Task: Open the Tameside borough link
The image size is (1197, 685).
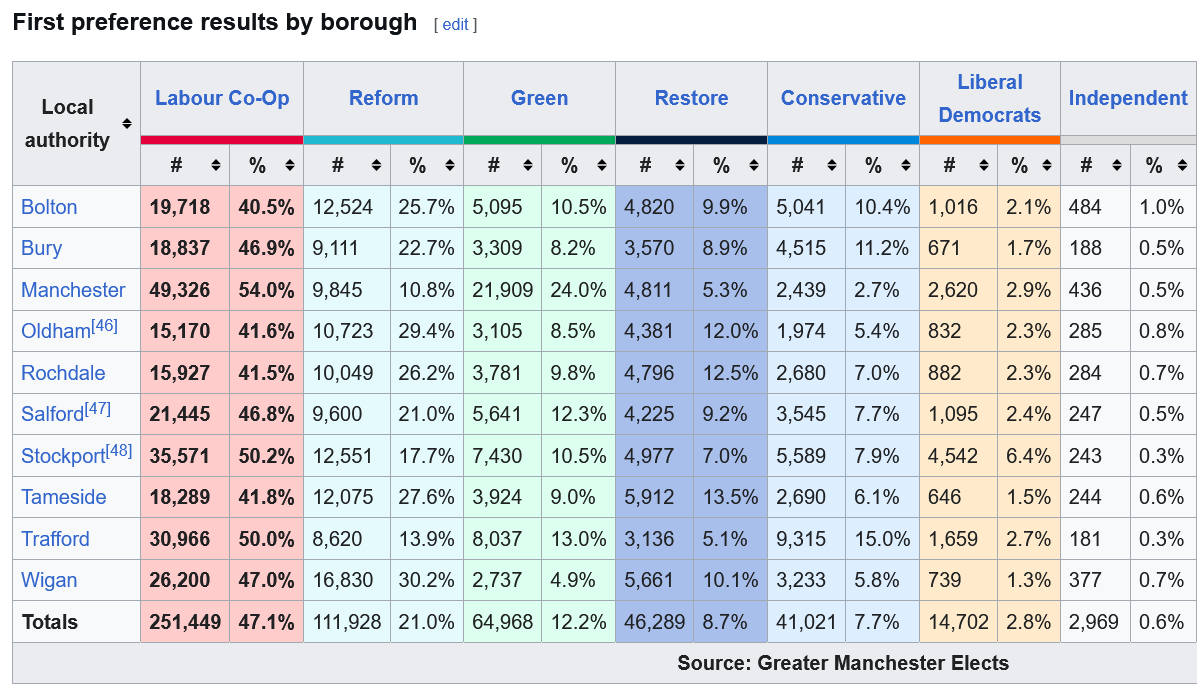Action: (x=63, y=497)
